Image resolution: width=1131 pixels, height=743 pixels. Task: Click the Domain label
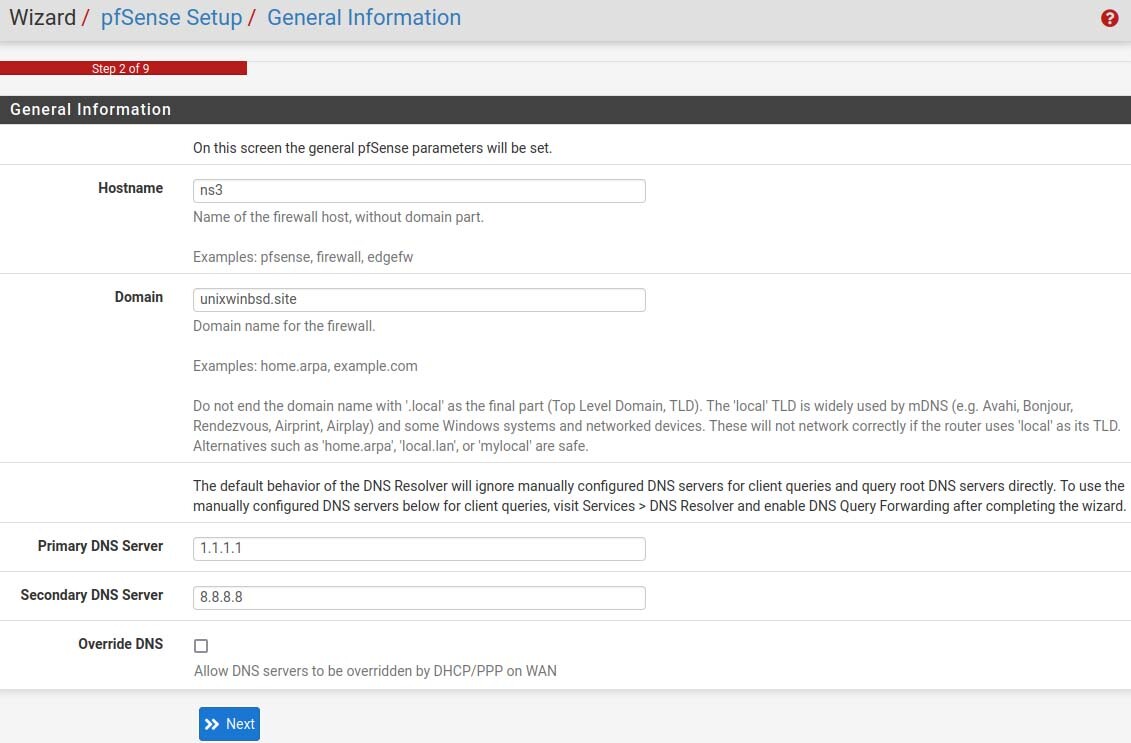pyautogui.click(x=138, y=296)
